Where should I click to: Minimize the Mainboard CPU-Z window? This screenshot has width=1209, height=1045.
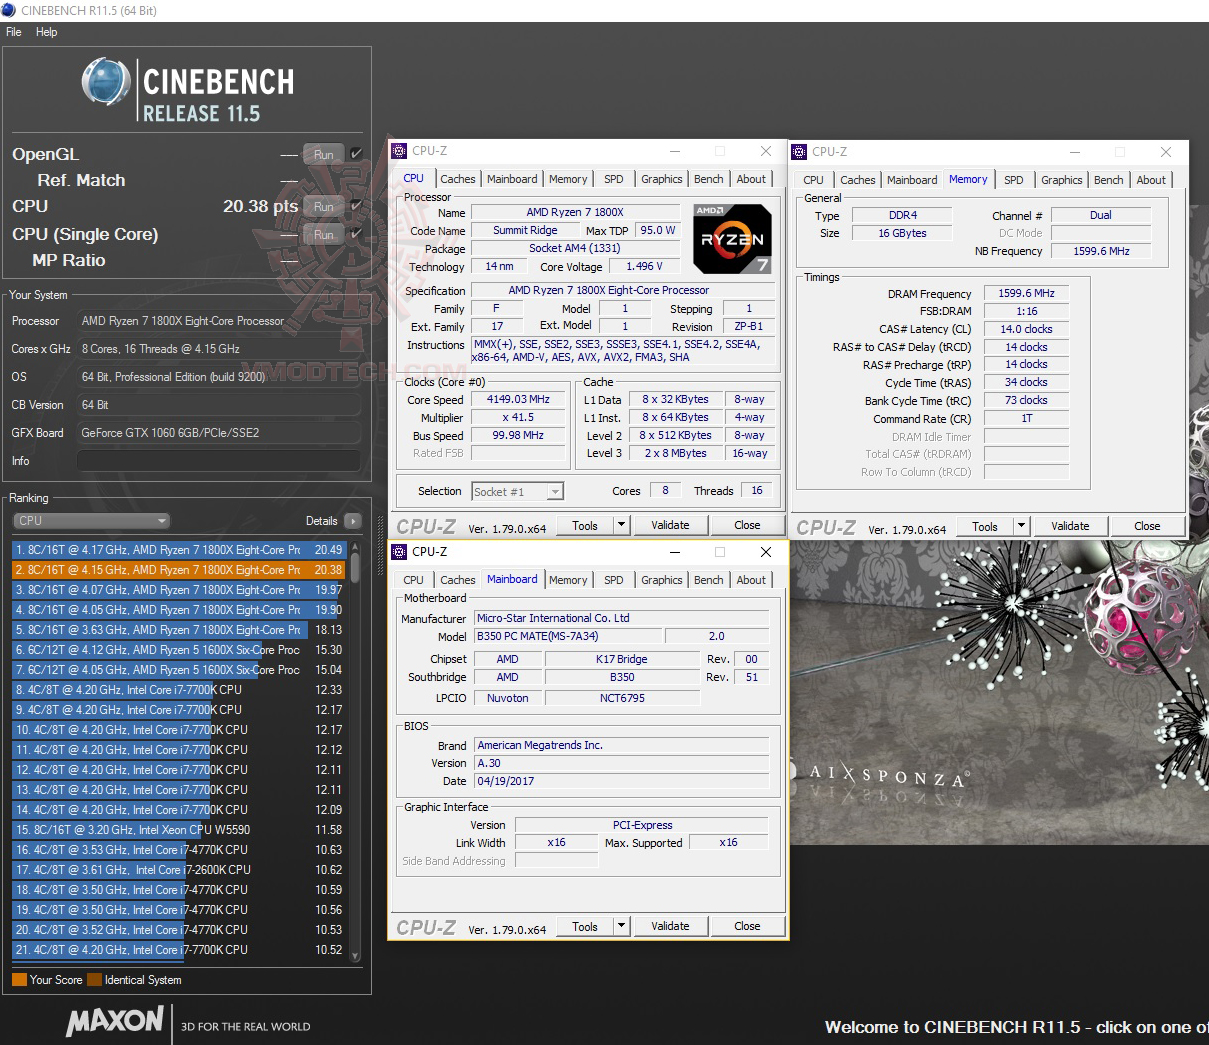tap(675, 552)
